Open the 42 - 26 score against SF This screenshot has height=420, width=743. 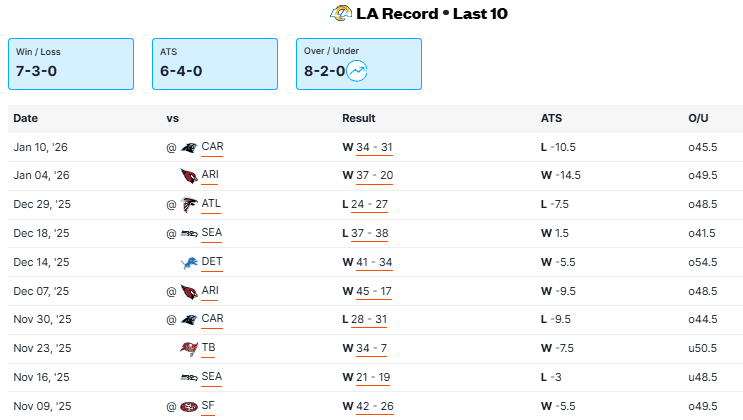click(x=374, y=407)
